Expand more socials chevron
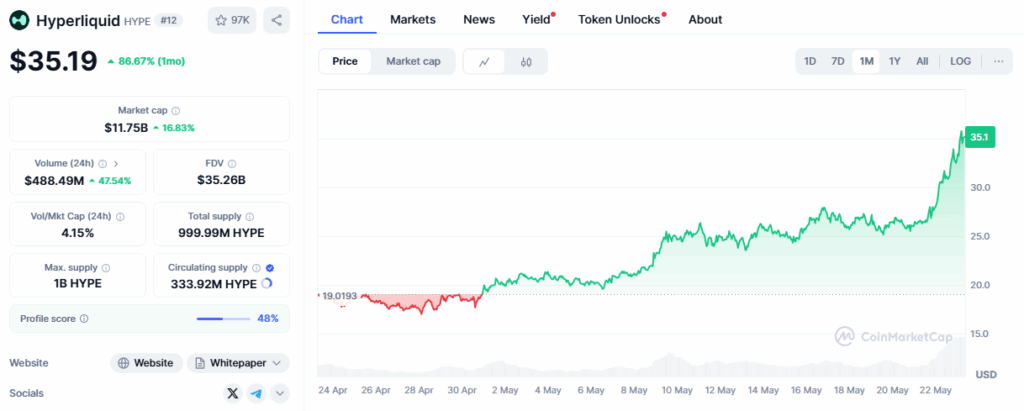 coord(280,393)
